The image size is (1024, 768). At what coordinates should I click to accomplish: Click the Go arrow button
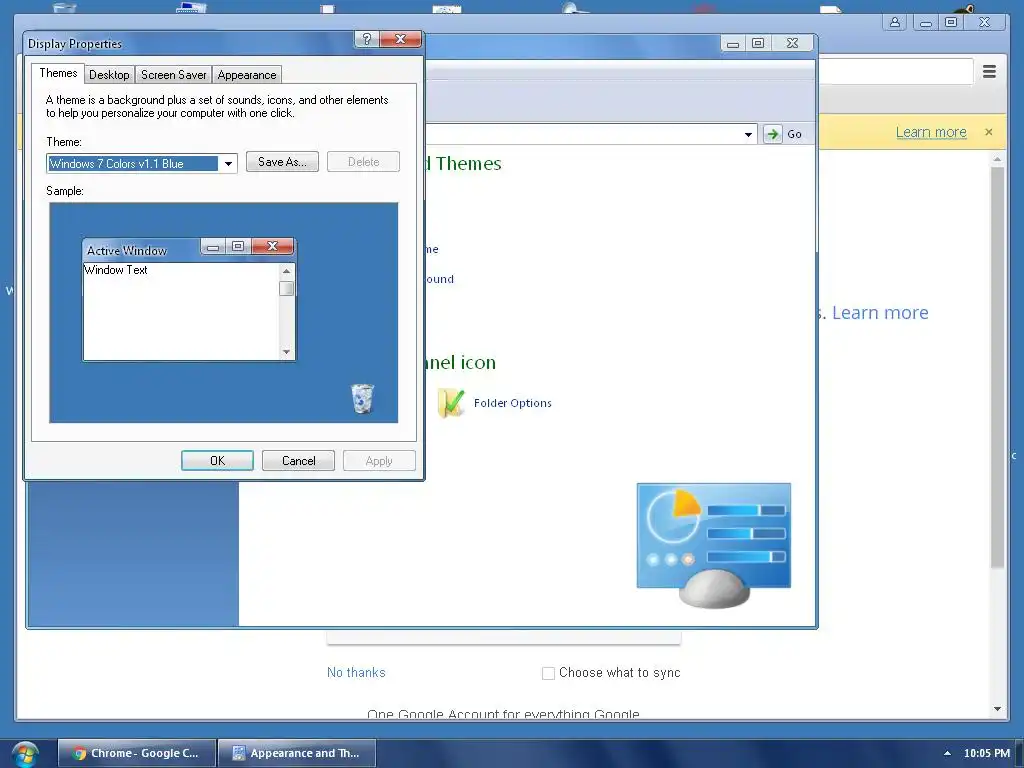[773, 134]
